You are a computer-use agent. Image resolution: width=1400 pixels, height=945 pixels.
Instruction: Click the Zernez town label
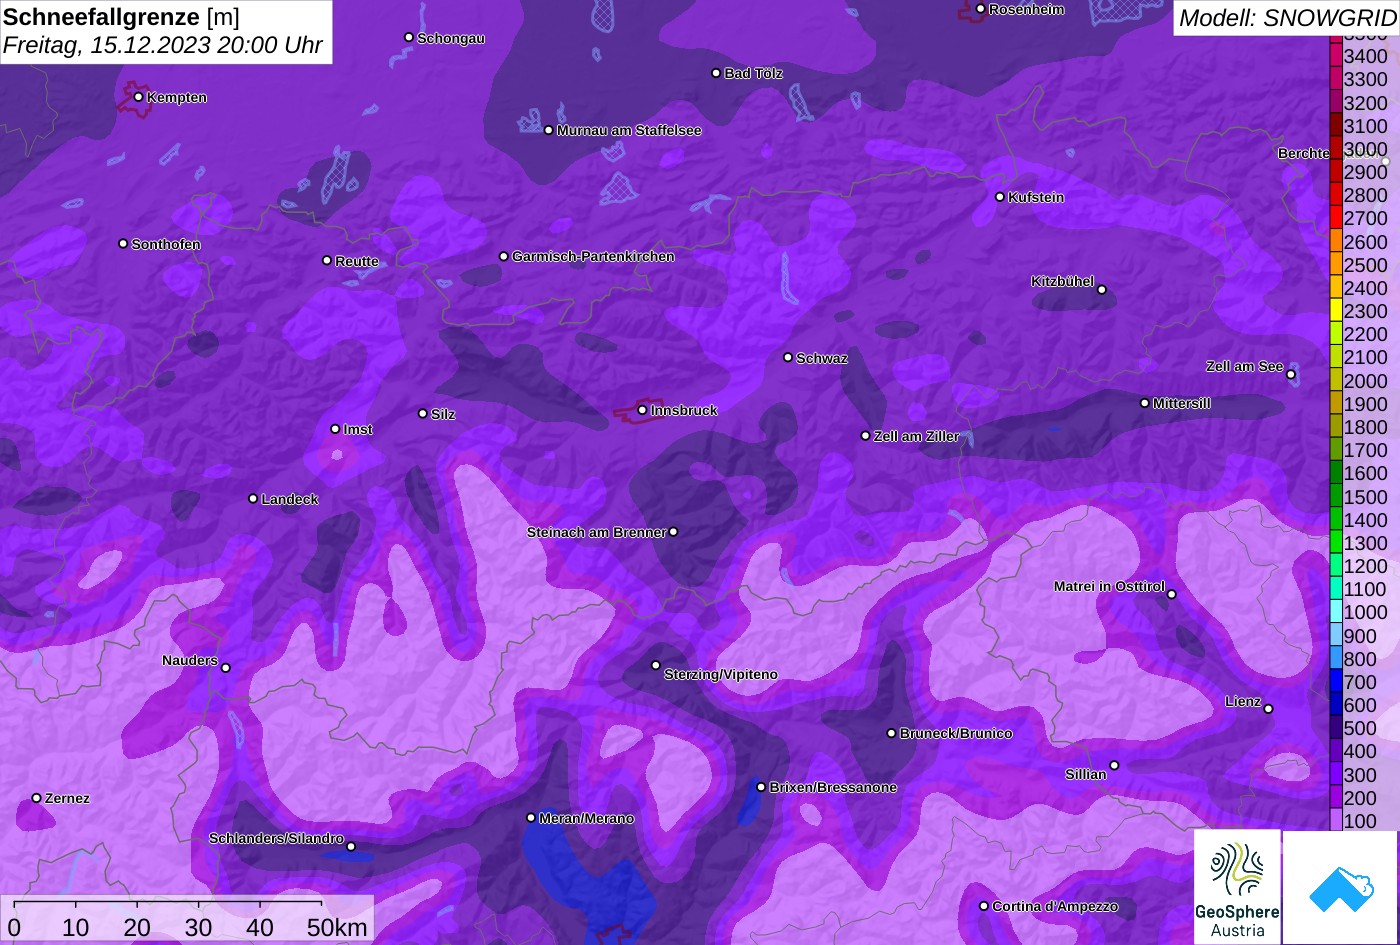coord(67,798)
